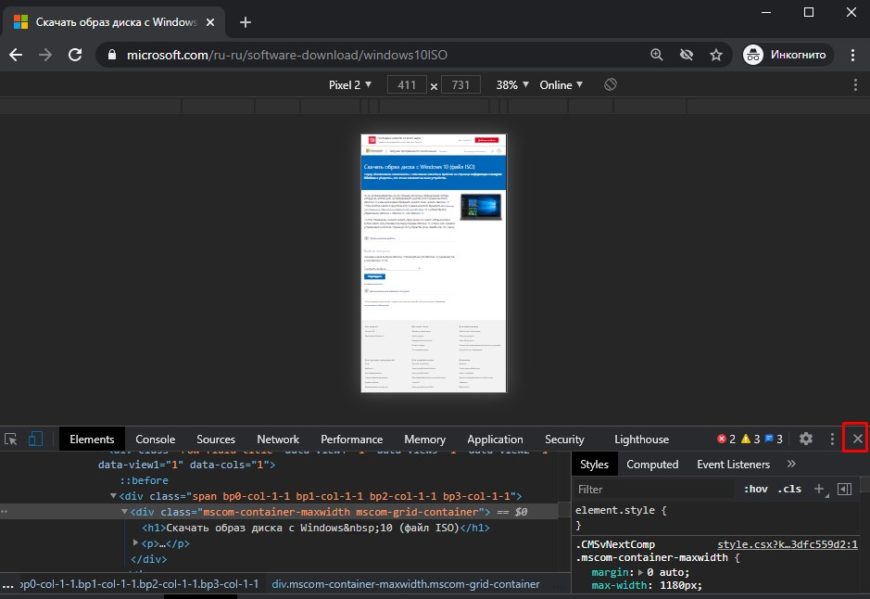Toggle the computed styles sidebar icon
The height and width of the screenshot is (599, 870).
point(844,489)
